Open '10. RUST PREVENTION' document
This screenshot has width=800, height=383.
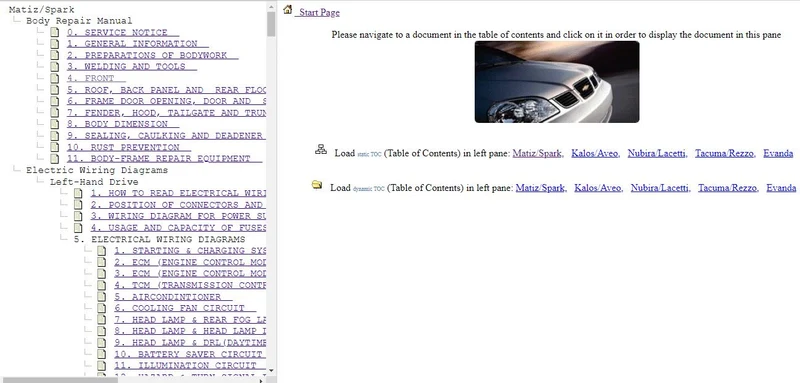(129, 147)
